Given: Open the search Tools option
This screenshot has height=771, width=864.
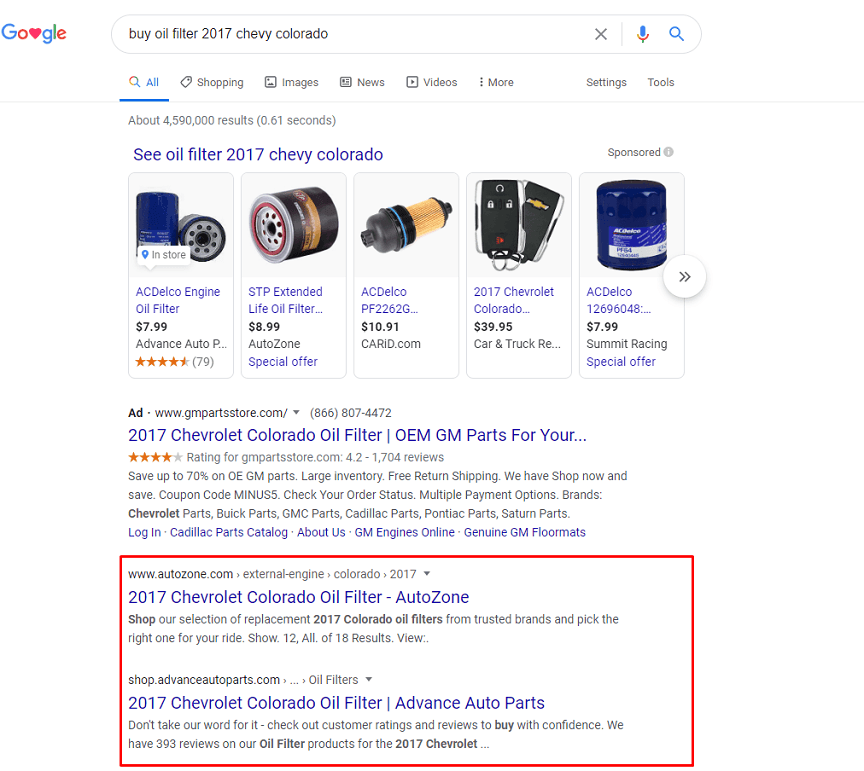Looking at the screenshot, I should click(661, 82).
